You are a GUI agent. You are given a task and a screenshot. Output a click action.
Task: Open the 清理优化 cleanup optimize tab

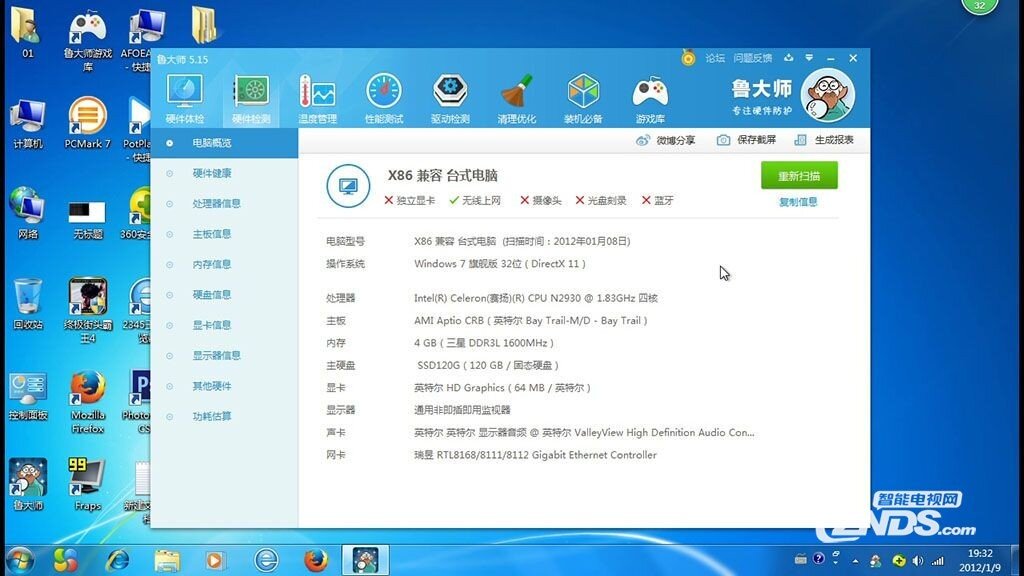tap(517, 99)
